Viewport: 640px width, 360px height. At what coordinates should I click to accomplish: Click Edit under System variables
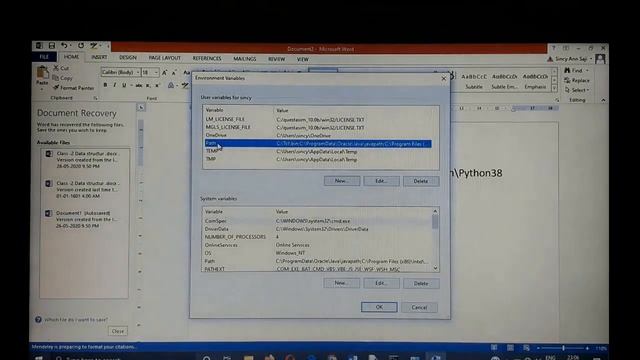pos(381,283)
